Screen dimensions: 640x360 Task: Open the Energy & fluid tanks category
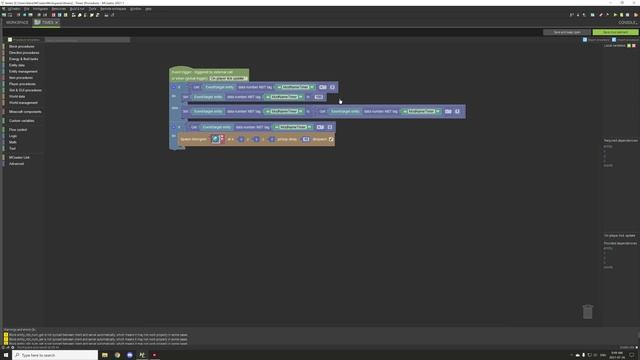24,59
